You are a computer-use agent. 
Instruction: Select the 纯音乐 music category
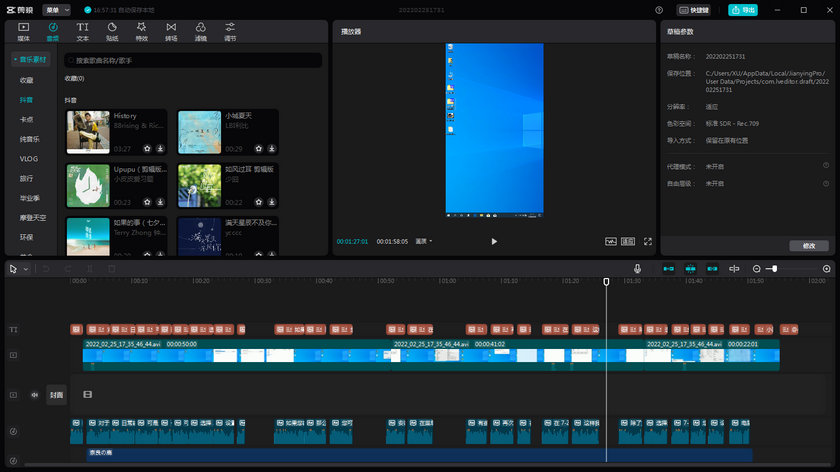[x=28, y=139]
